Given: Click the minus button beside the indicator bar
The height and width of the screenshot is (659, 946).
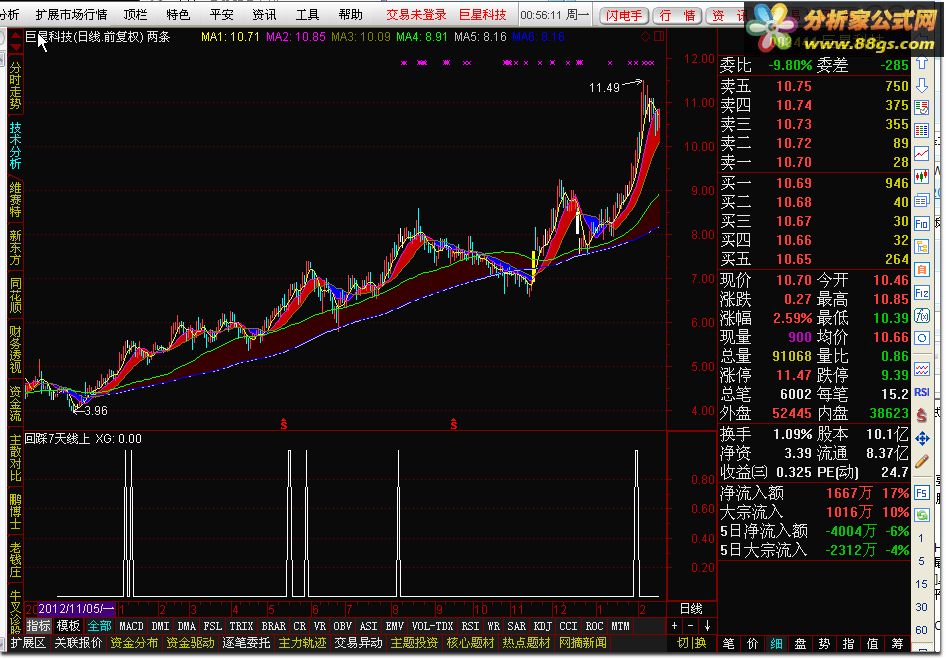Looking at the screenshot, I should click(x=691, y=626).
